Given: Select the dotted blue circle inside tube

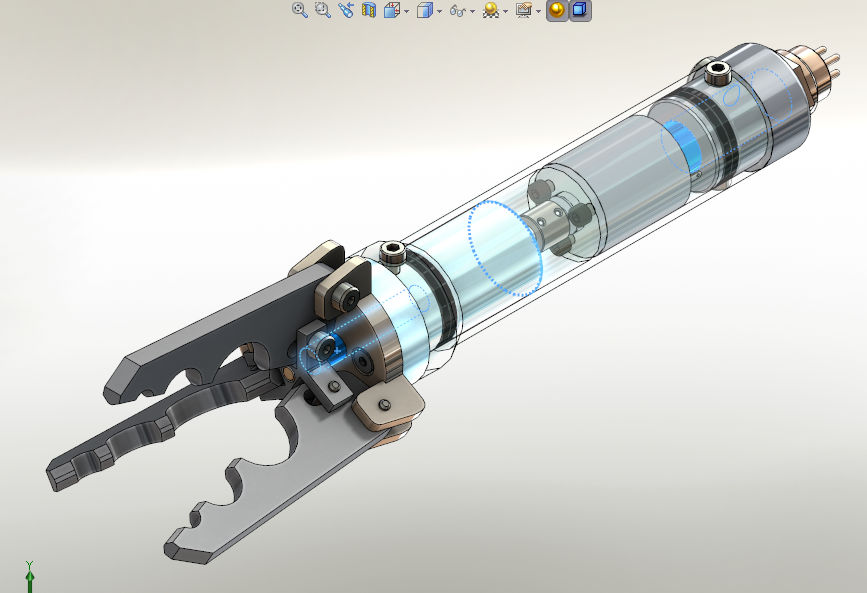Looking at the screenshot, I should pyautogui.click(x=504, y=248).
